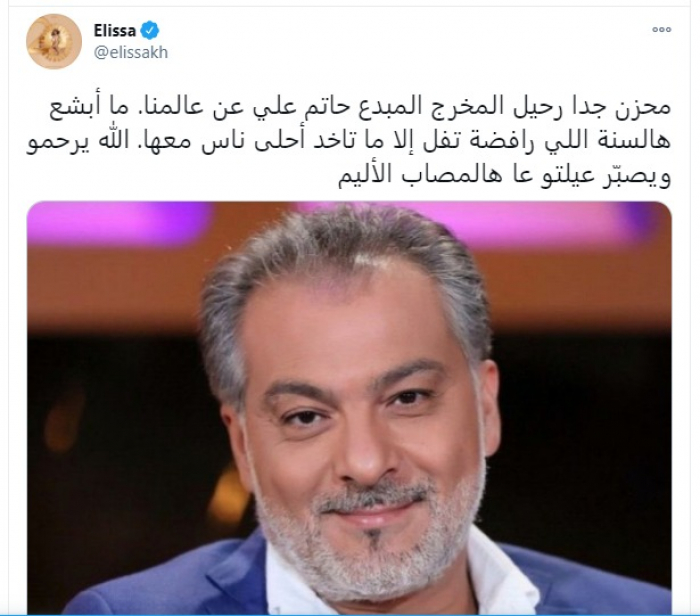Open the attached photo in the tweet

(x=349, y=408)
